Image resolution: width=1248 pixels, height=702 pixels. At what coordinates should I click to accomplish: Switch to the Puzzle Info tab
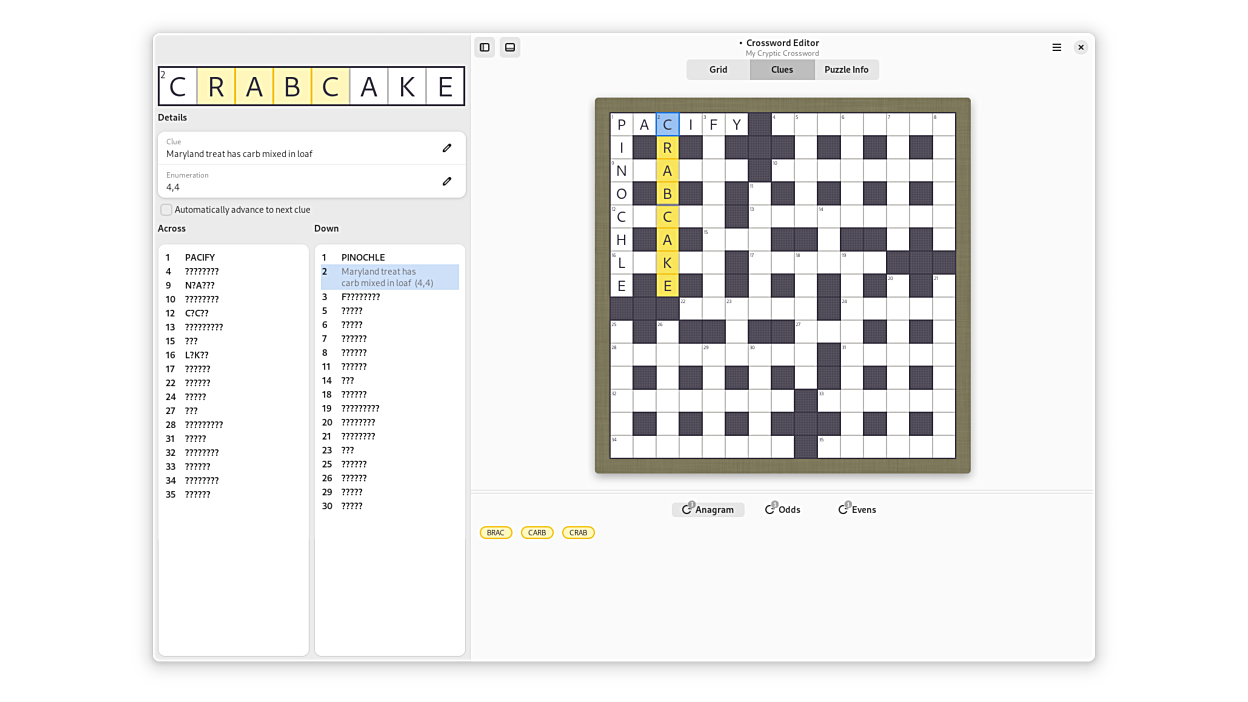click(x=846, y=70)
